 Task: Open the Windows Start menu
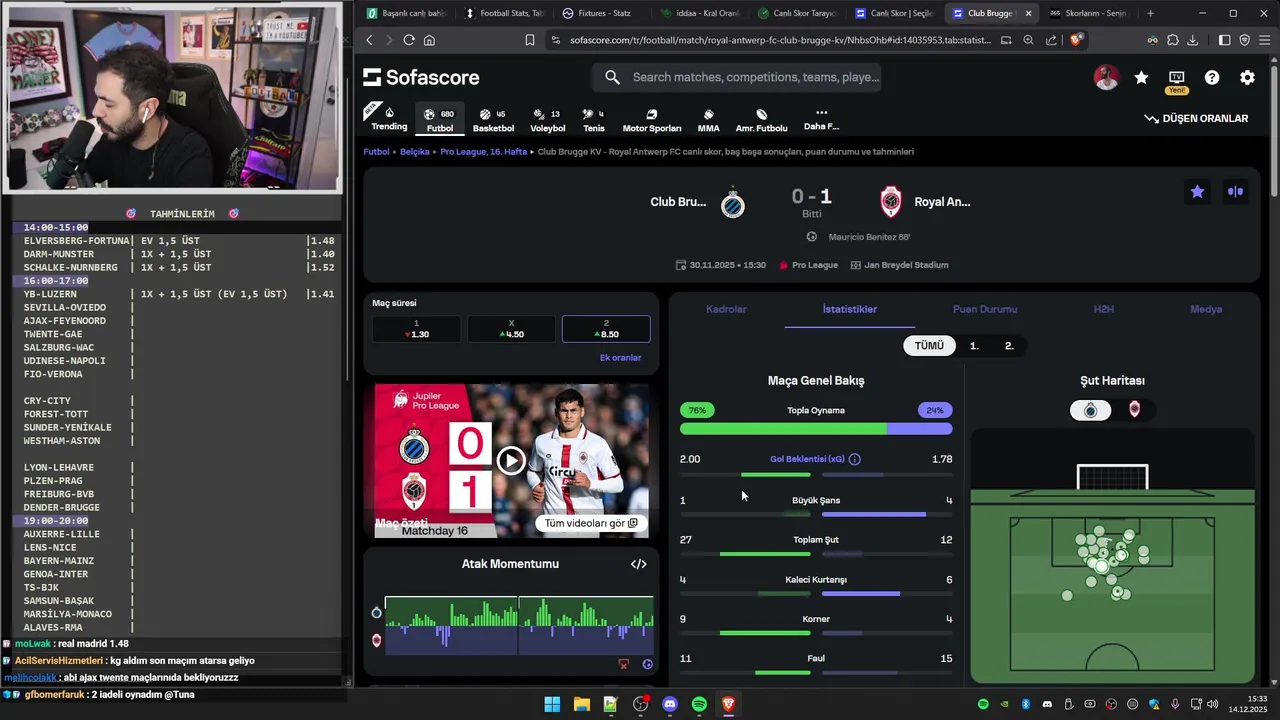point(552,704)
